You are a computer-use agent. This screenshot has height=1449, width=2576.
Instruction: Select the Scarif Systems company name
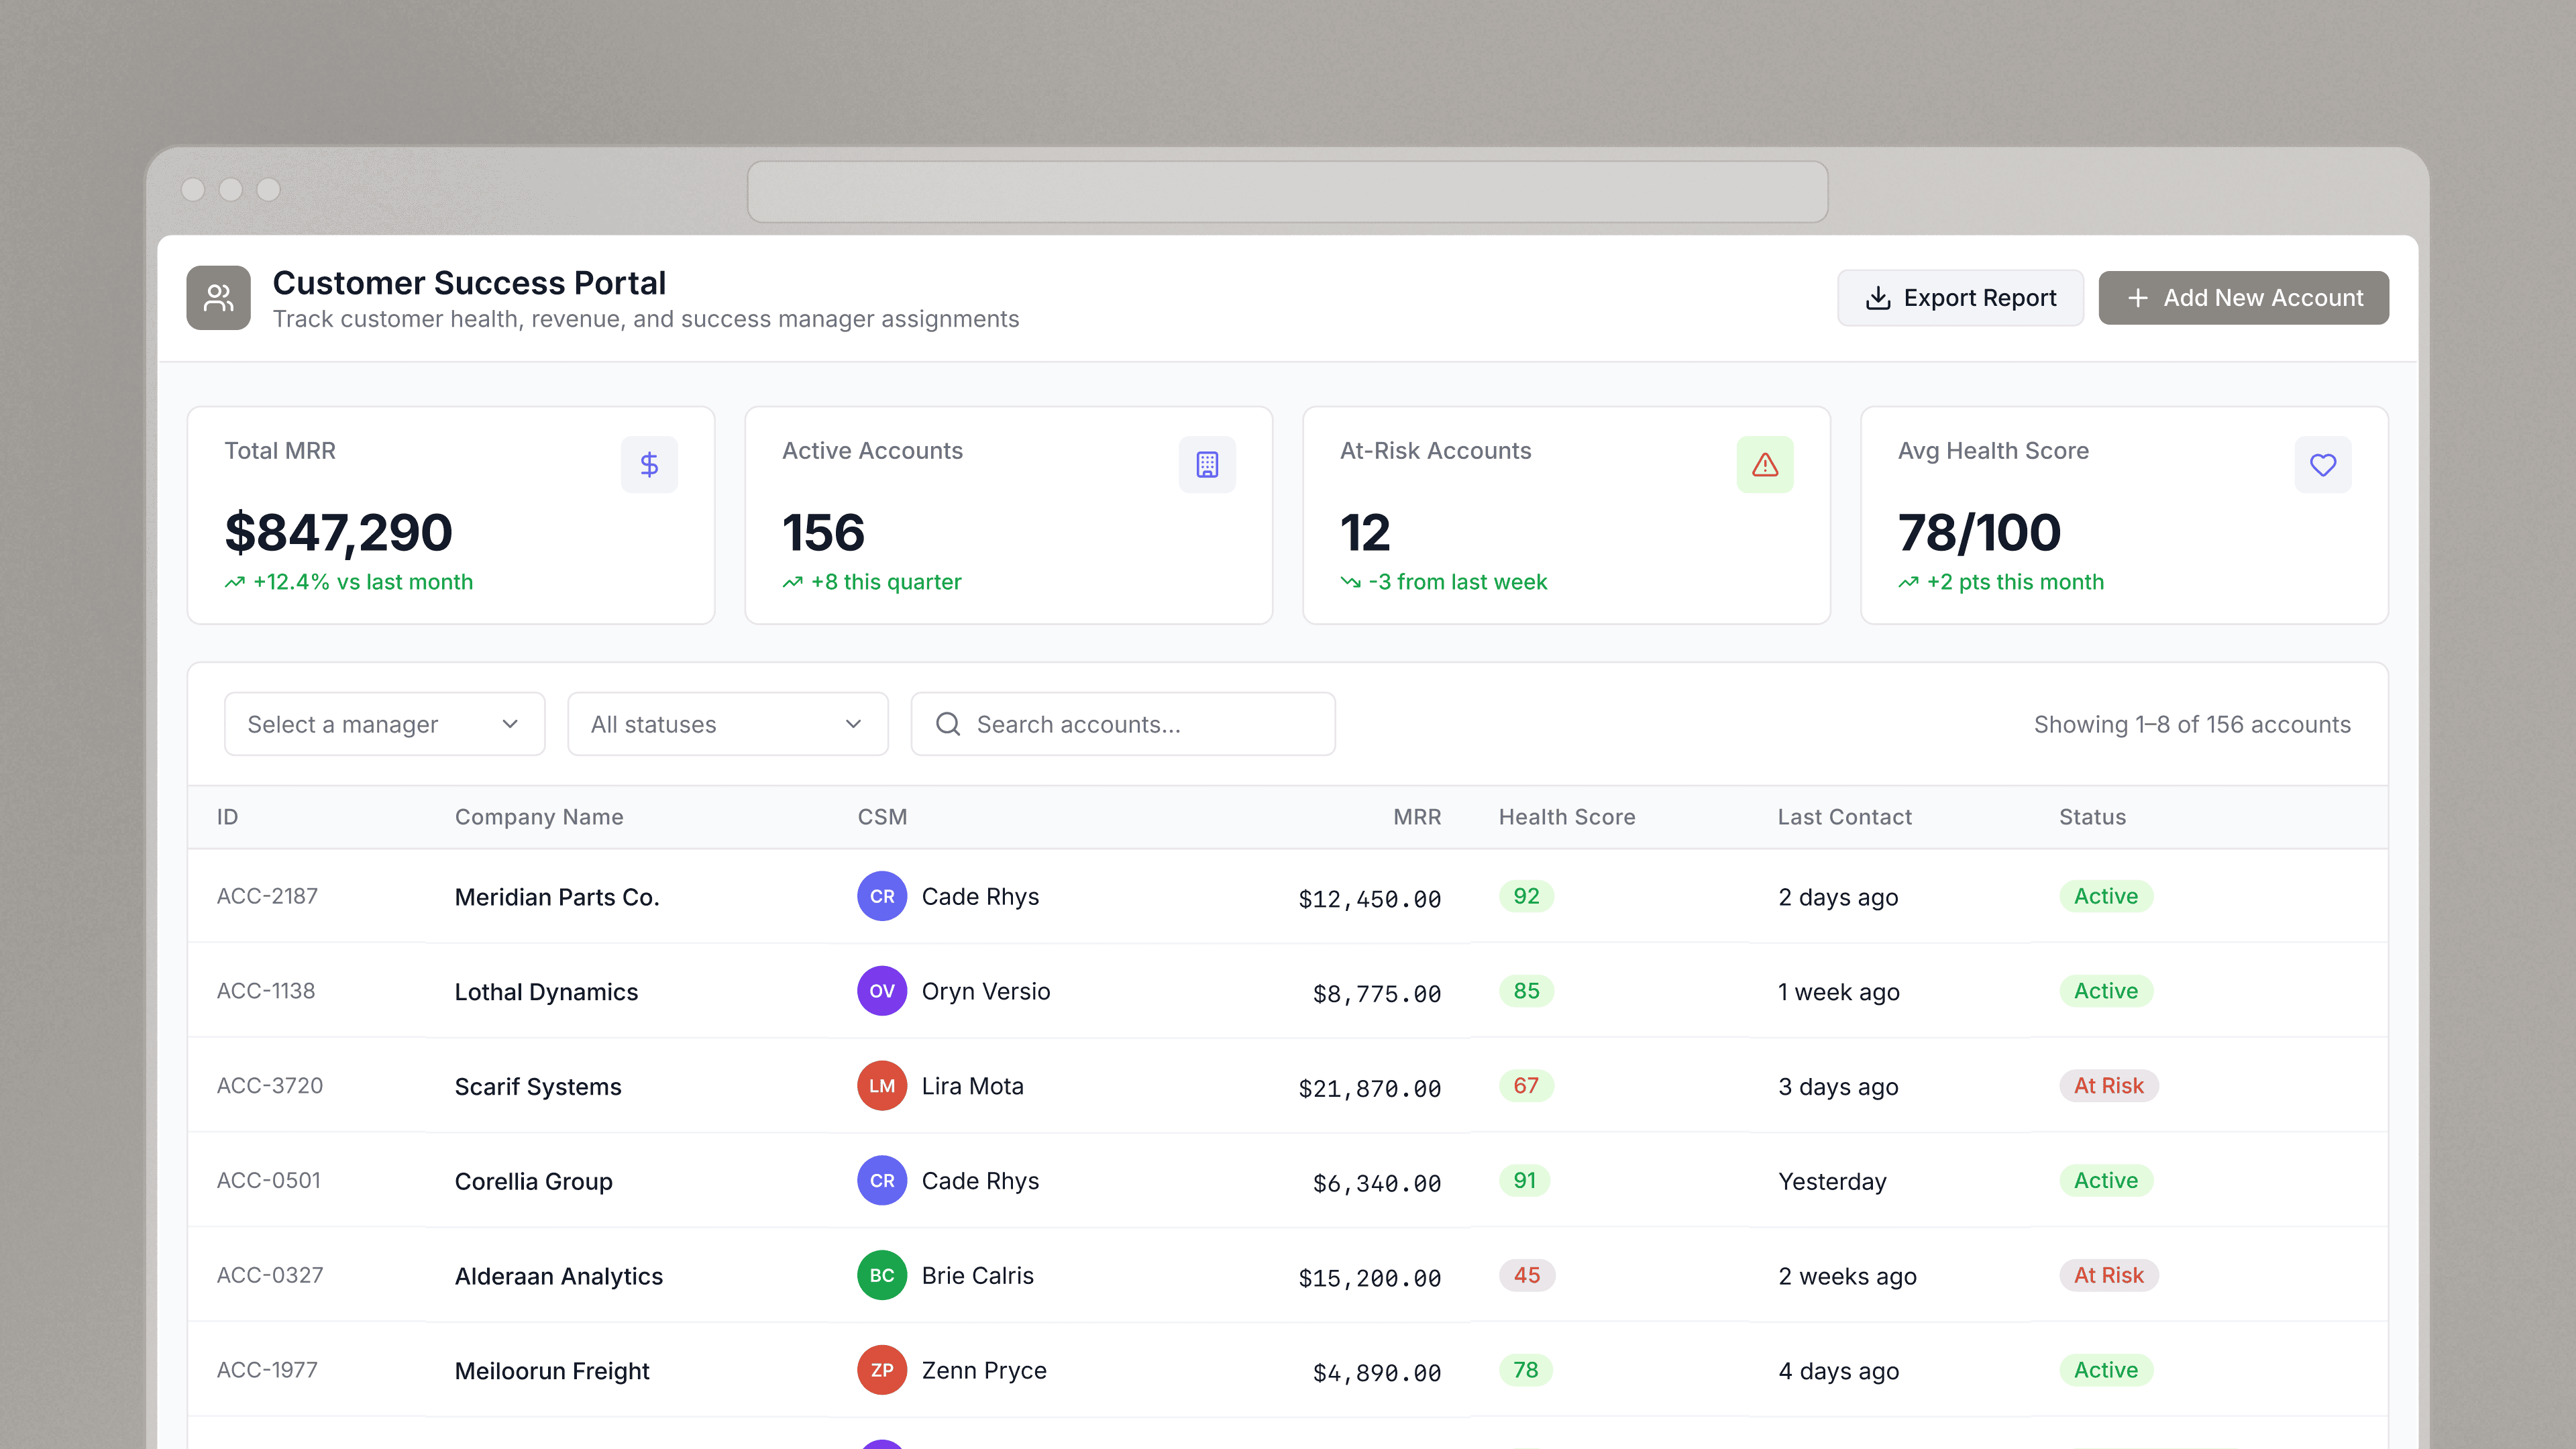click(538, 1087)
